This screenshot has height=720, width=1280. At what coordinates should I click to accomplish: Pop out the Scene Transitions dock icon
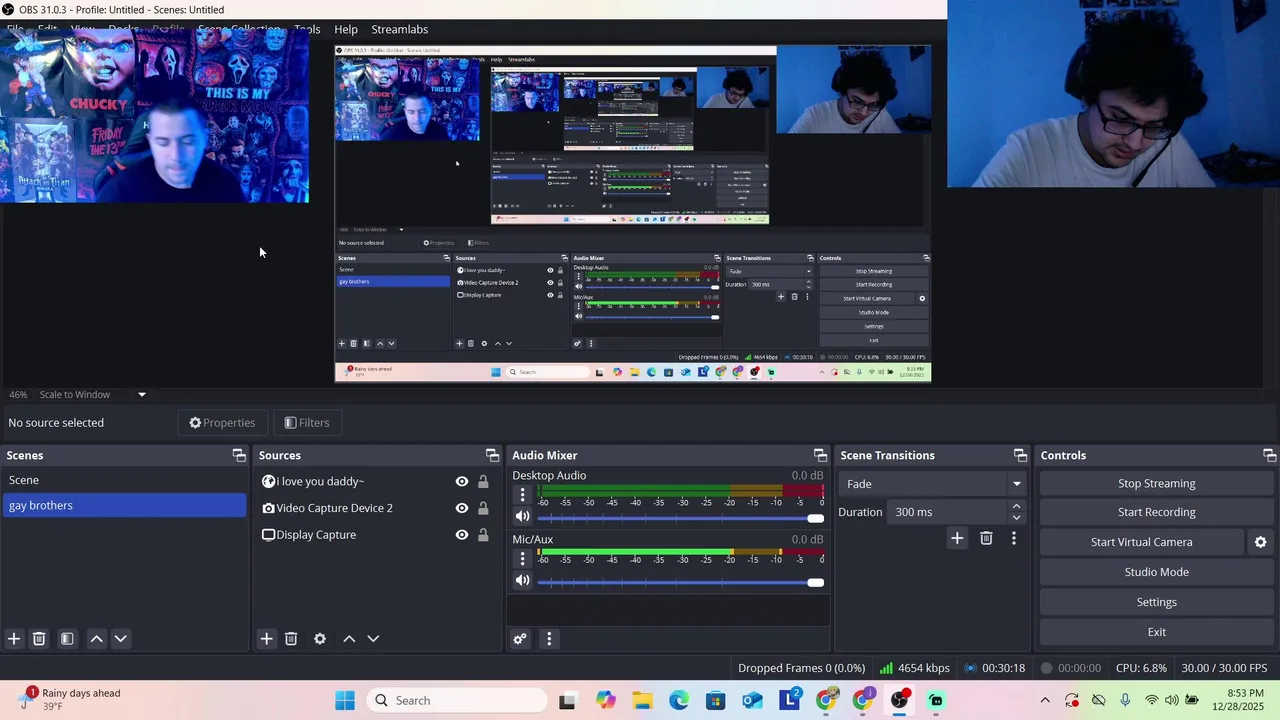1020,455
